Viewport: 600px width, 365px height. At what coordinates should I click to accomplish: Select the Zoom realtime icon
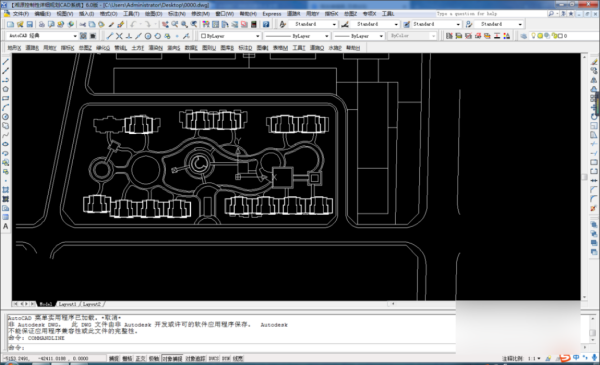tap(174, 24)
